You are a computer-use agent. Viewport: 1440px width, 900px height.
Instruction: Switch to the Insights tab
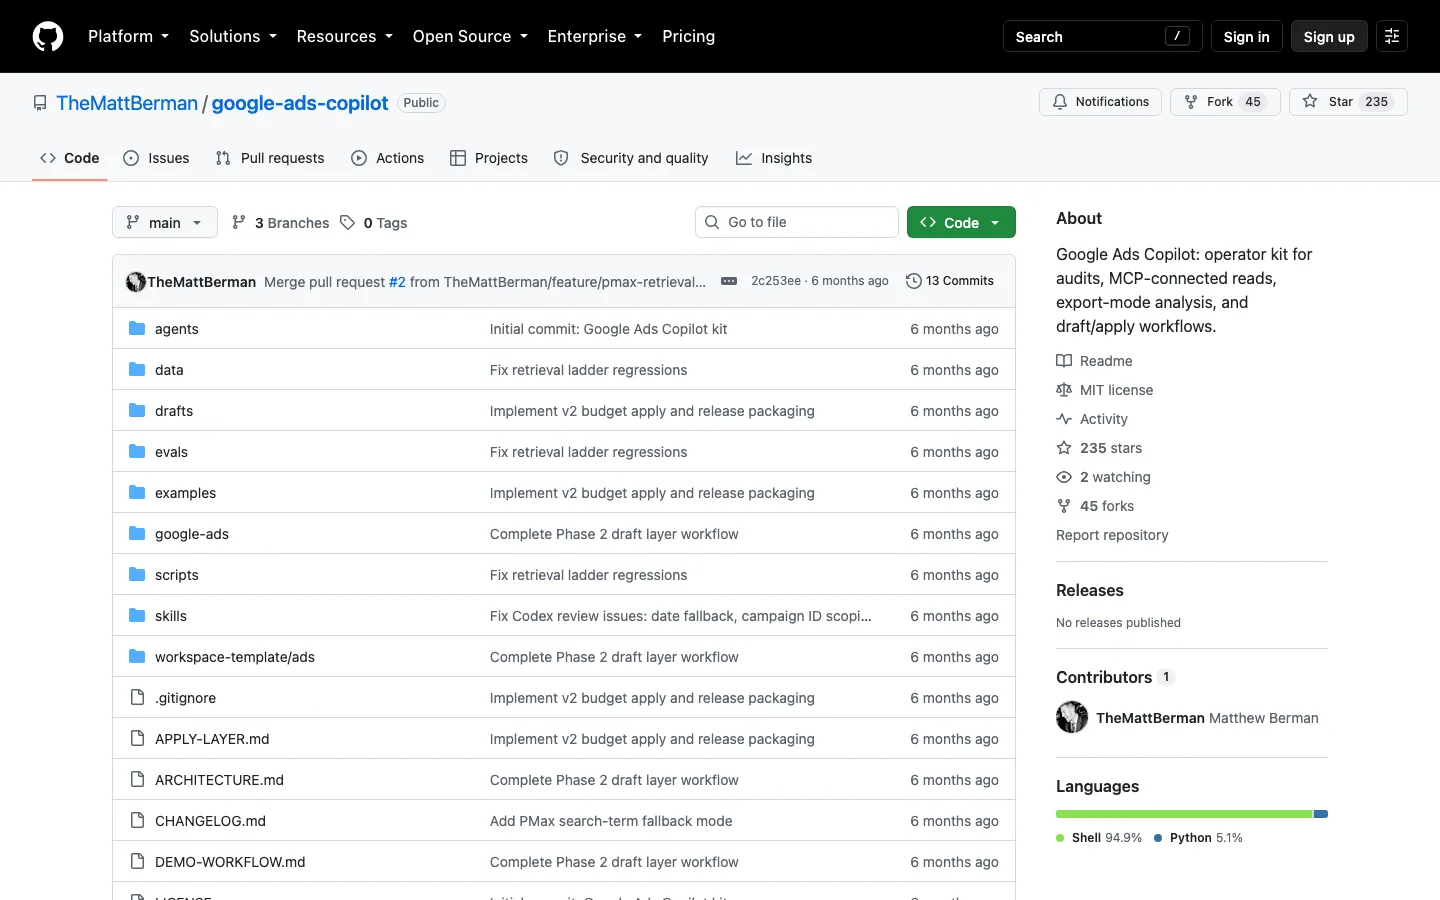pyautogui.click(x=774, y=158)
